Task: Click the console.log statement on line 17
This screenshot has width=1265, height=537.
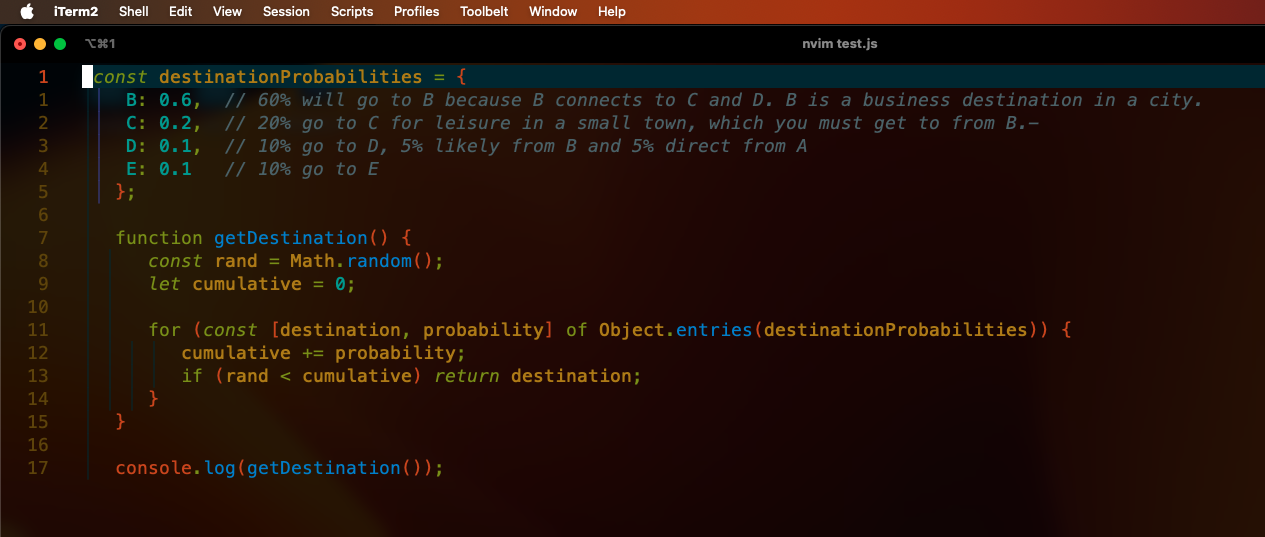Action: click(x=279, y=468)
